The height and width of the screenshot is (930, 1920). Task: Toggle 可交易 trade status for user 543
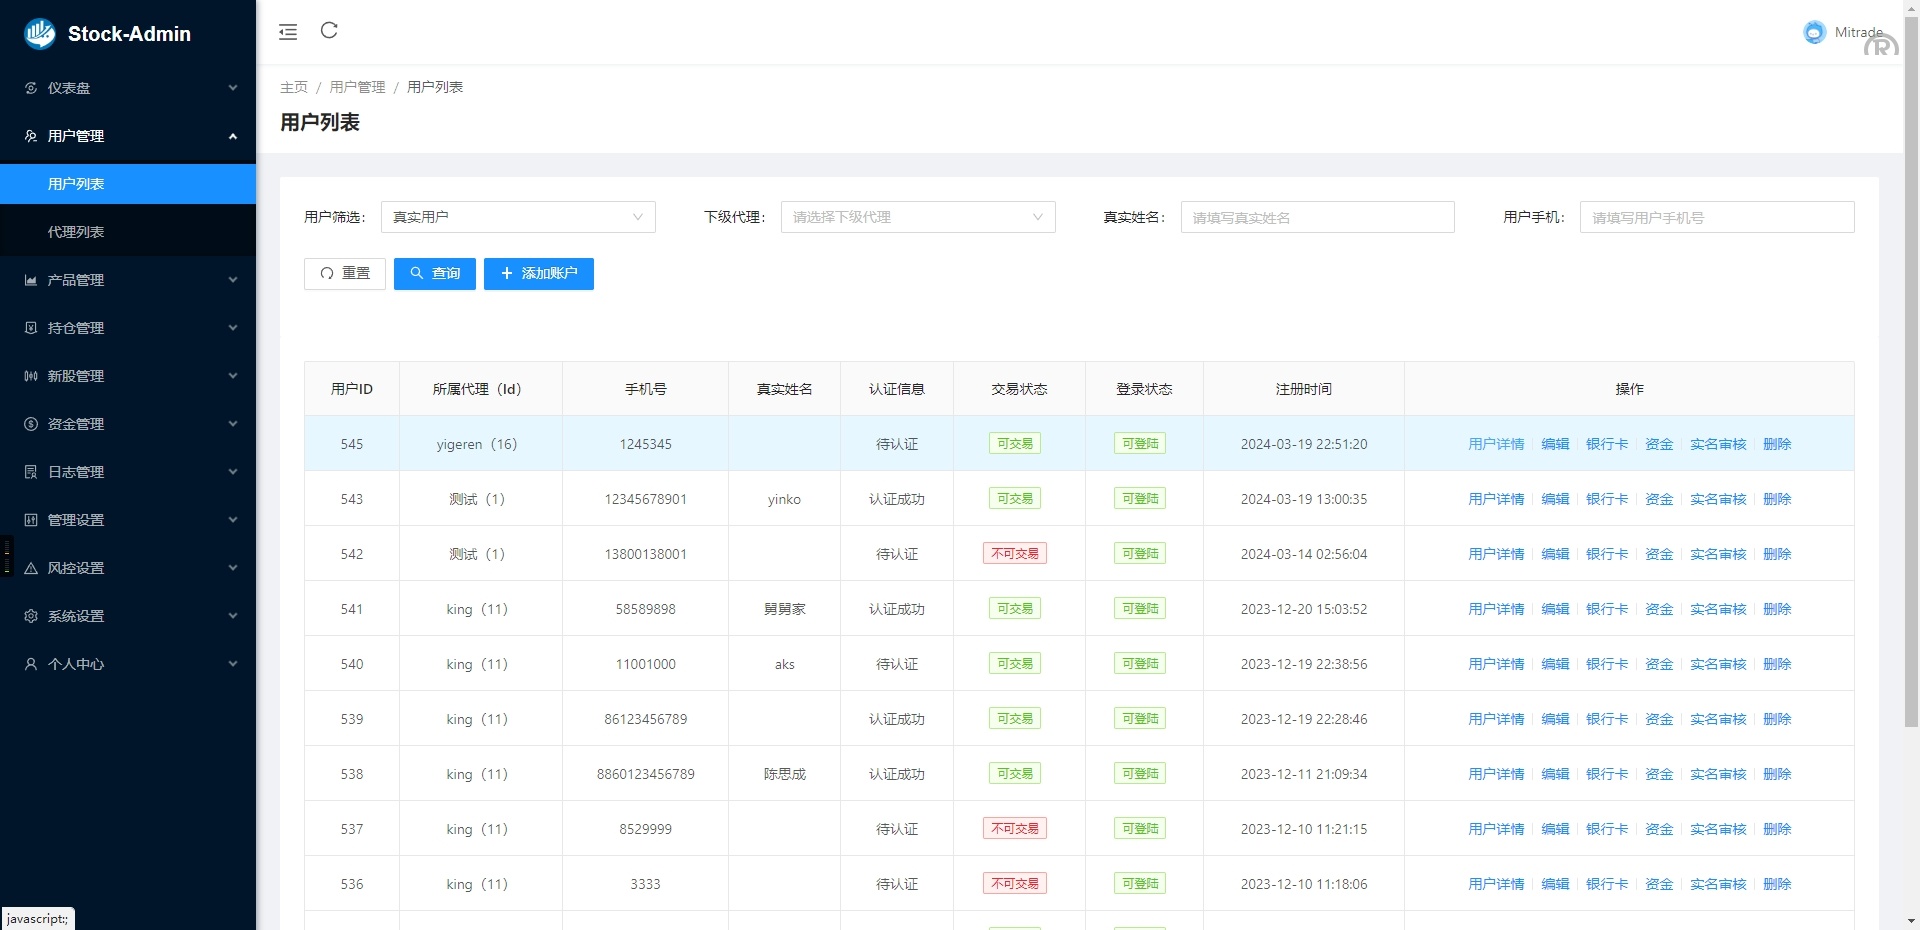(1014, 499)
